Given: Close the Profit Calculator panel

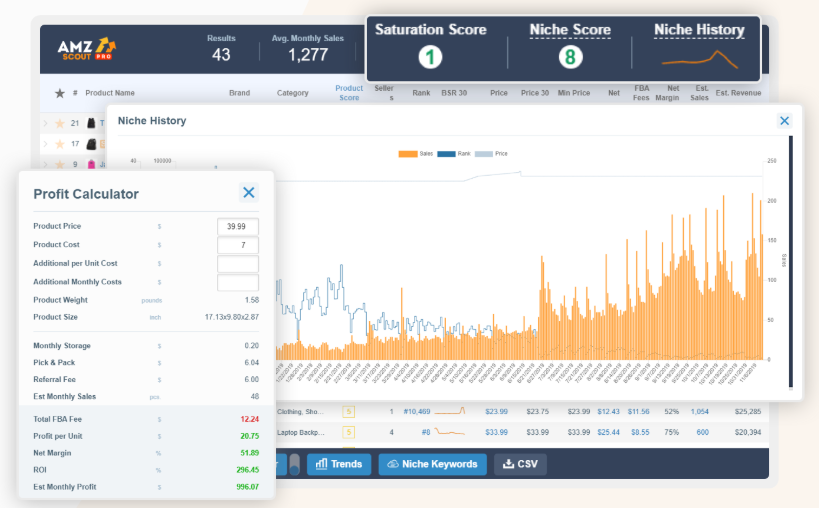Looking at the screenshot, I should click(249, 192).
